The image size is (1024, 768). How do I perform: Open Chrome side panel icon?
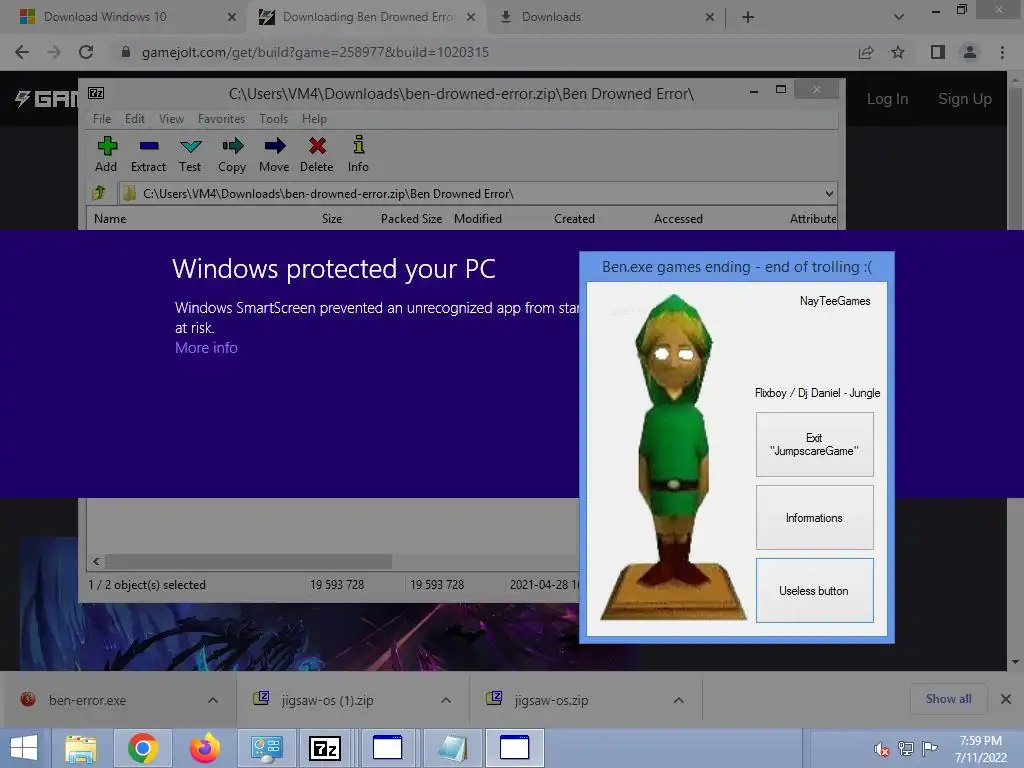(x=938, y=52)
